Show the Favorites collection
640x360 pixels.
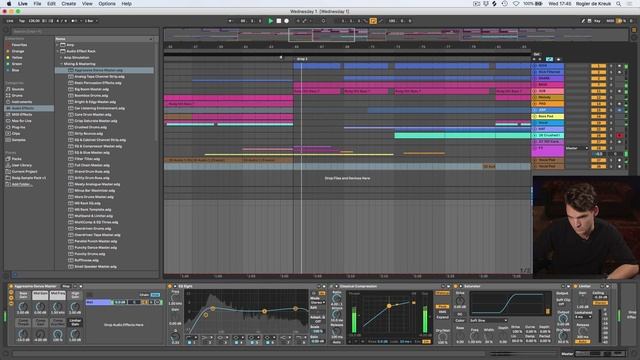coord(19,45)
